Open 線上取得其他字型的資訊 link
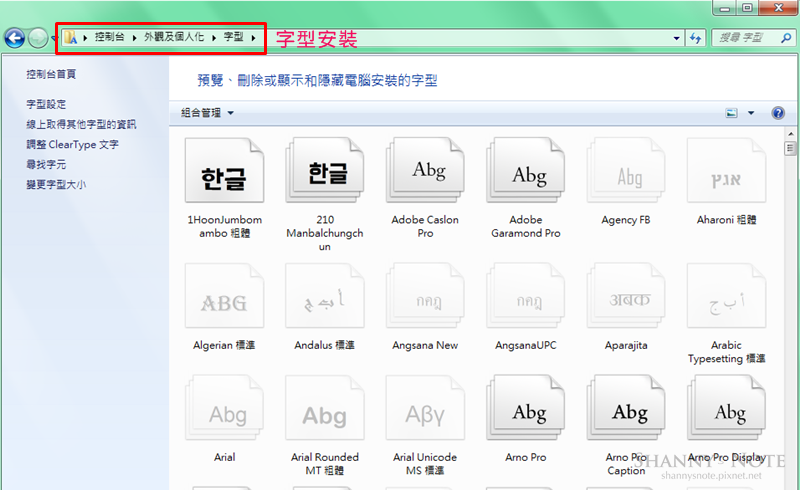Viewport: 800px width, 490px height. click(81, 124)
